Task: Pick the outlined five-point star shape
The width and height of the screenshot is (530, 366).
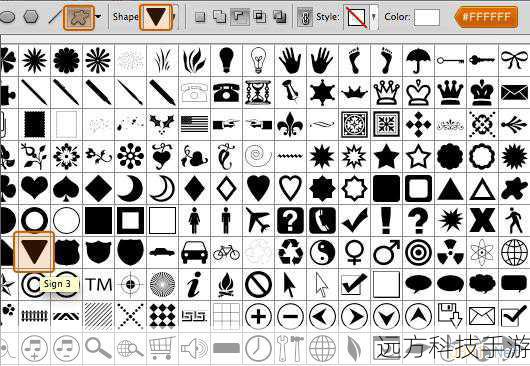Action: pyautogui.click(x=418, y=156)
